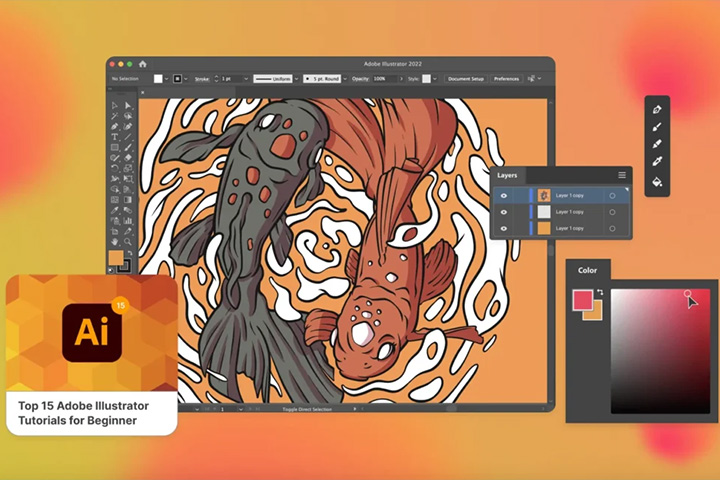The width and height of the screenshot is (720, 480).
Task: Hide the top Layer 1 copy layer
Action: [x=504, y=196]
